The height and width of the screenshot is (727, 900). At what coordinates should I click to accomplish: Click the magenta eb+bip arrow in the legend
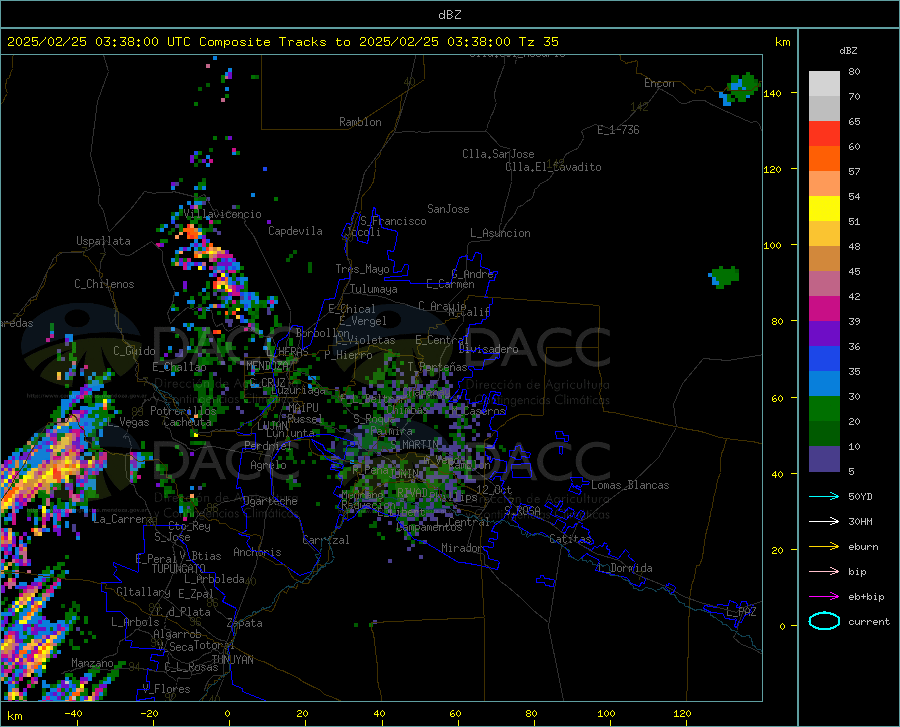(824, 597)
